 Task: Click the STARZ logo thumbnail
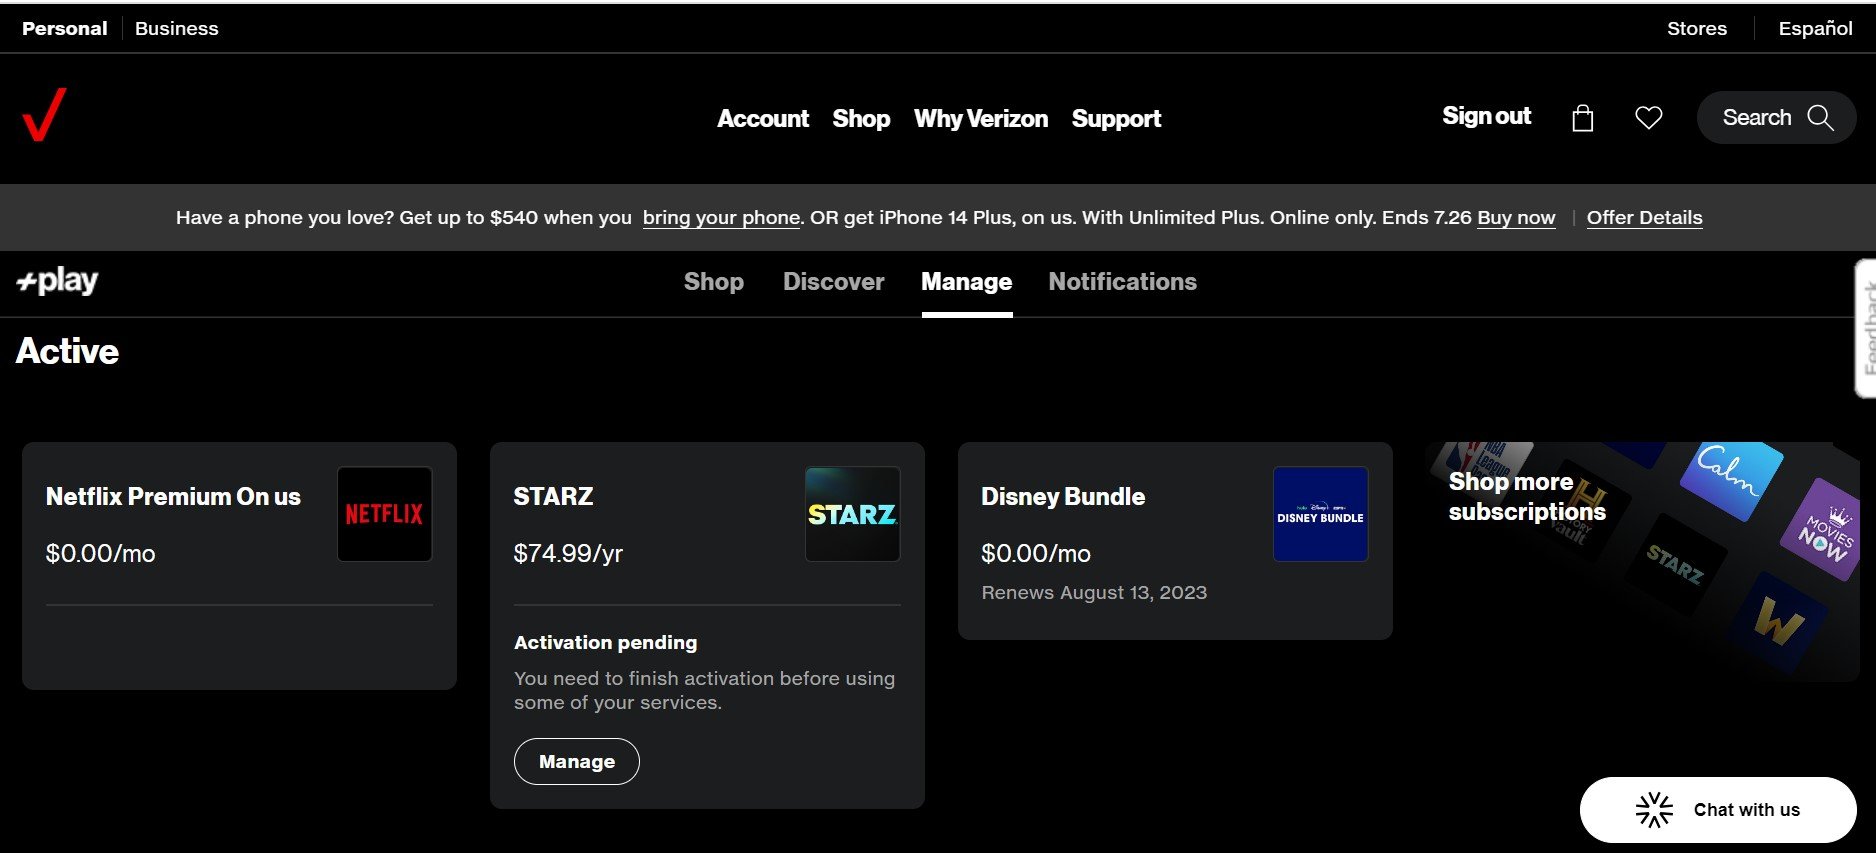point(852,514)
